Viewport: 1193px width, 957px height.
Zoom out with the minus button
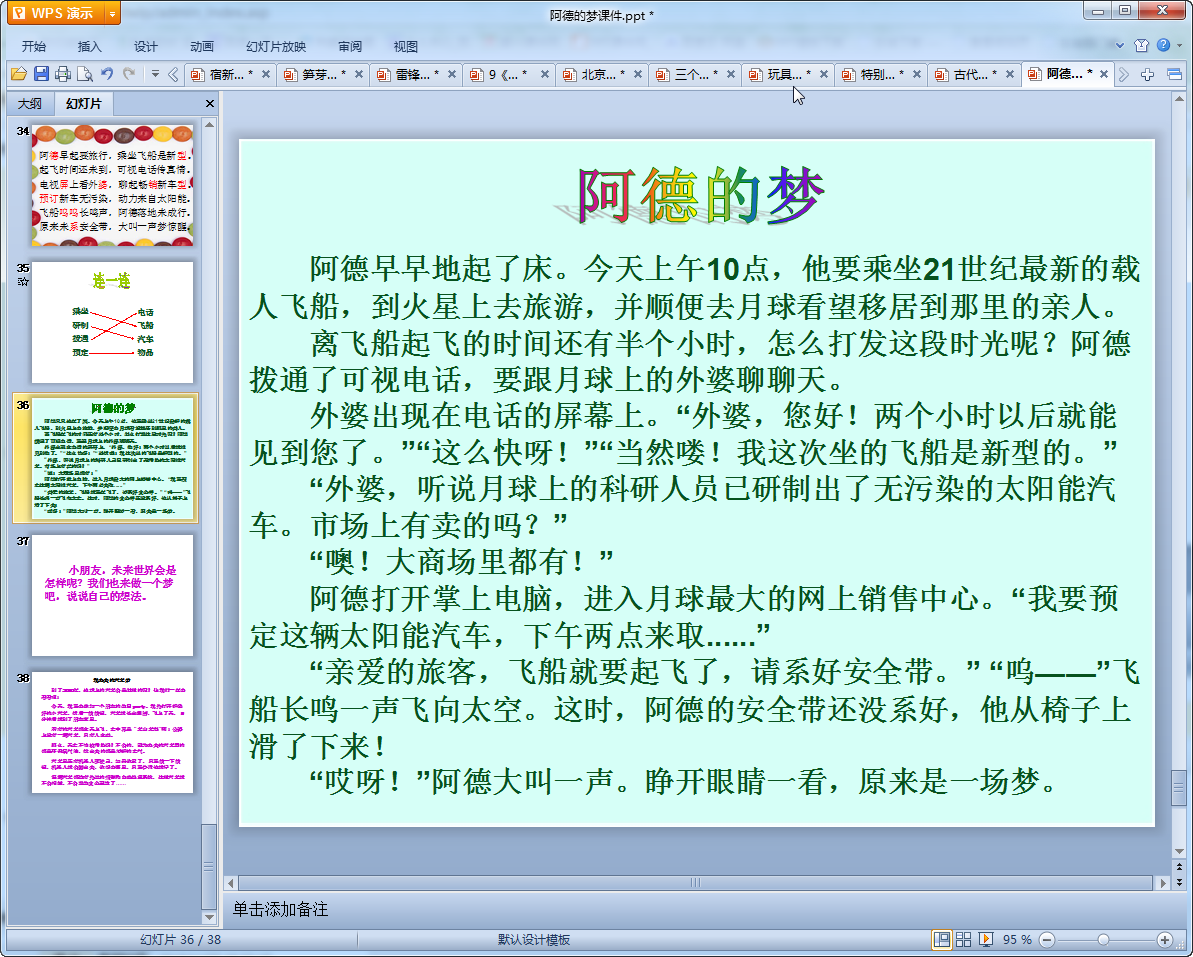tap(1047, 940)
